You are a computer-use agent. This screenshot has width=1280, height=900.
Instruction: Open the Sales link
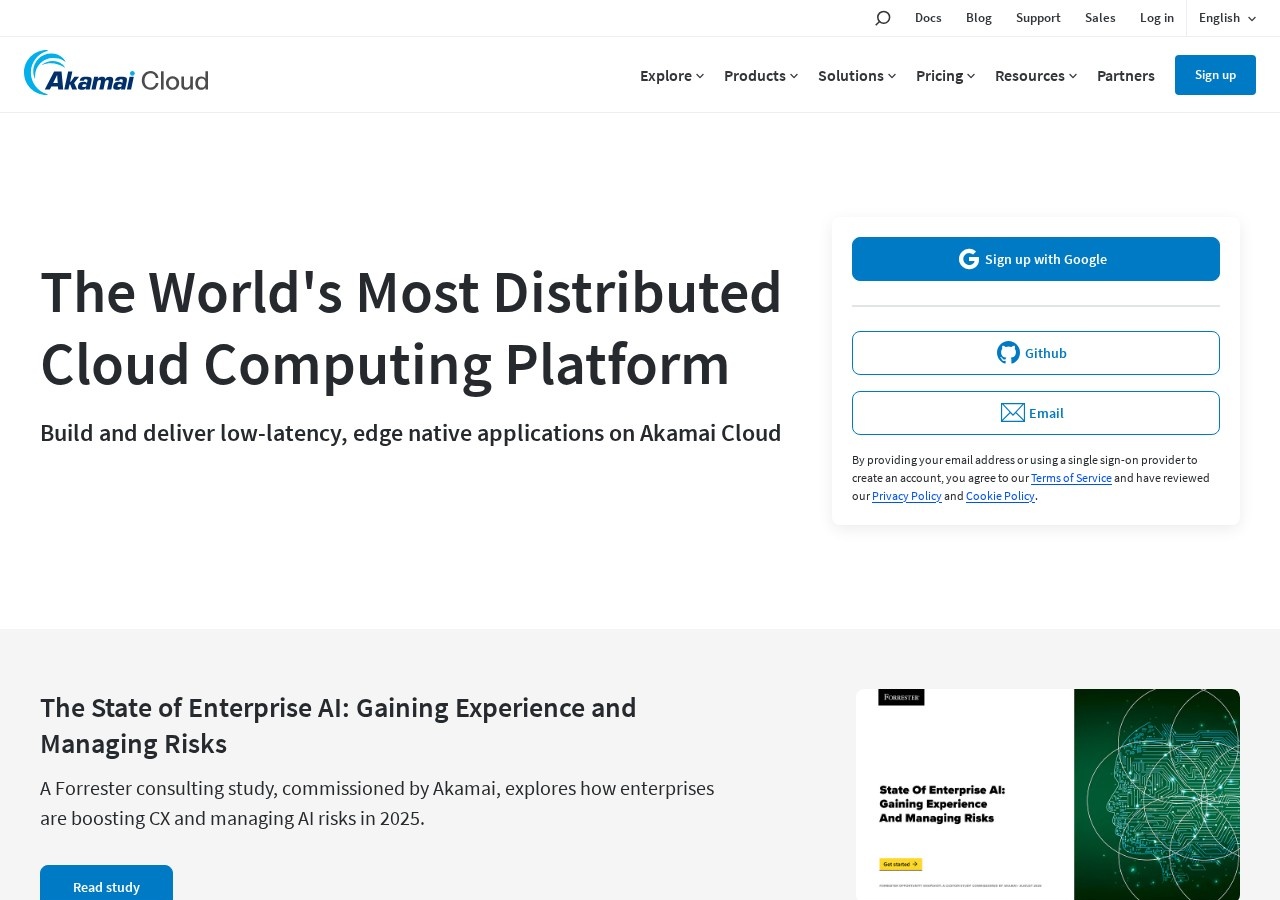click(x=1100, y=18)
